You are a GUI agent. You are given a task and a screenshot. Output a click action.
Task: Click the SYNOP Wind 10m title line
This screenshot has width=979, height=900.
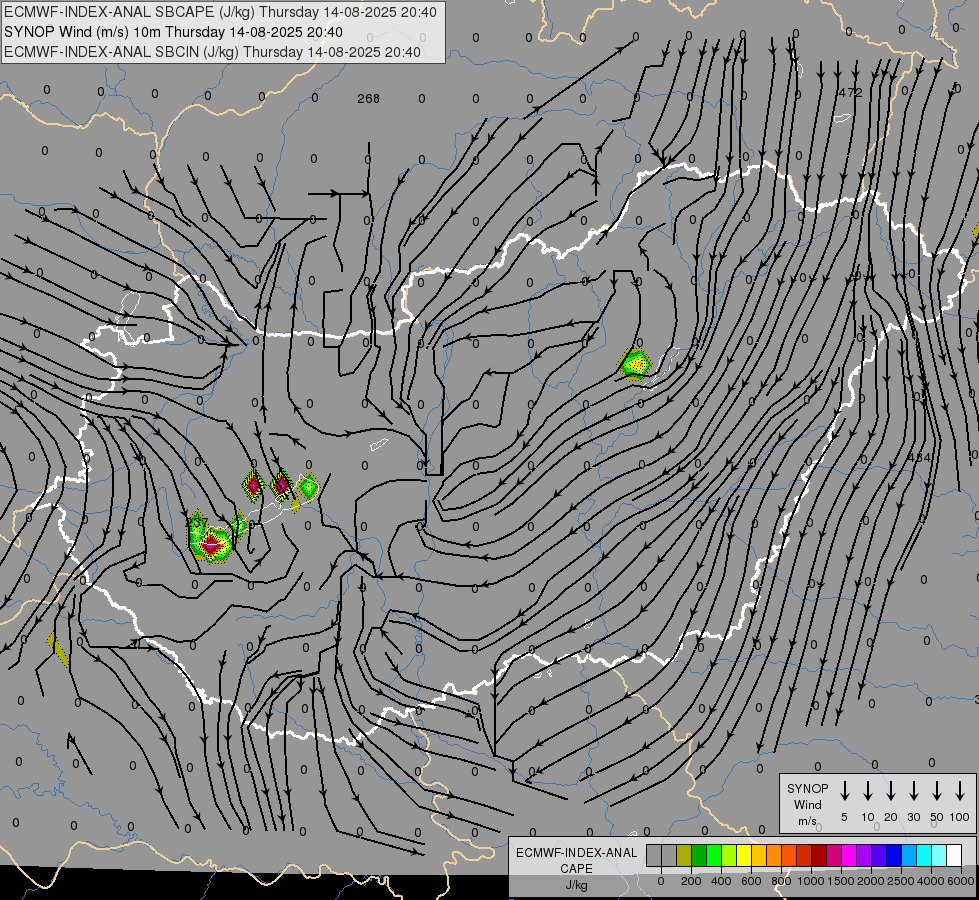click(173, 32)
